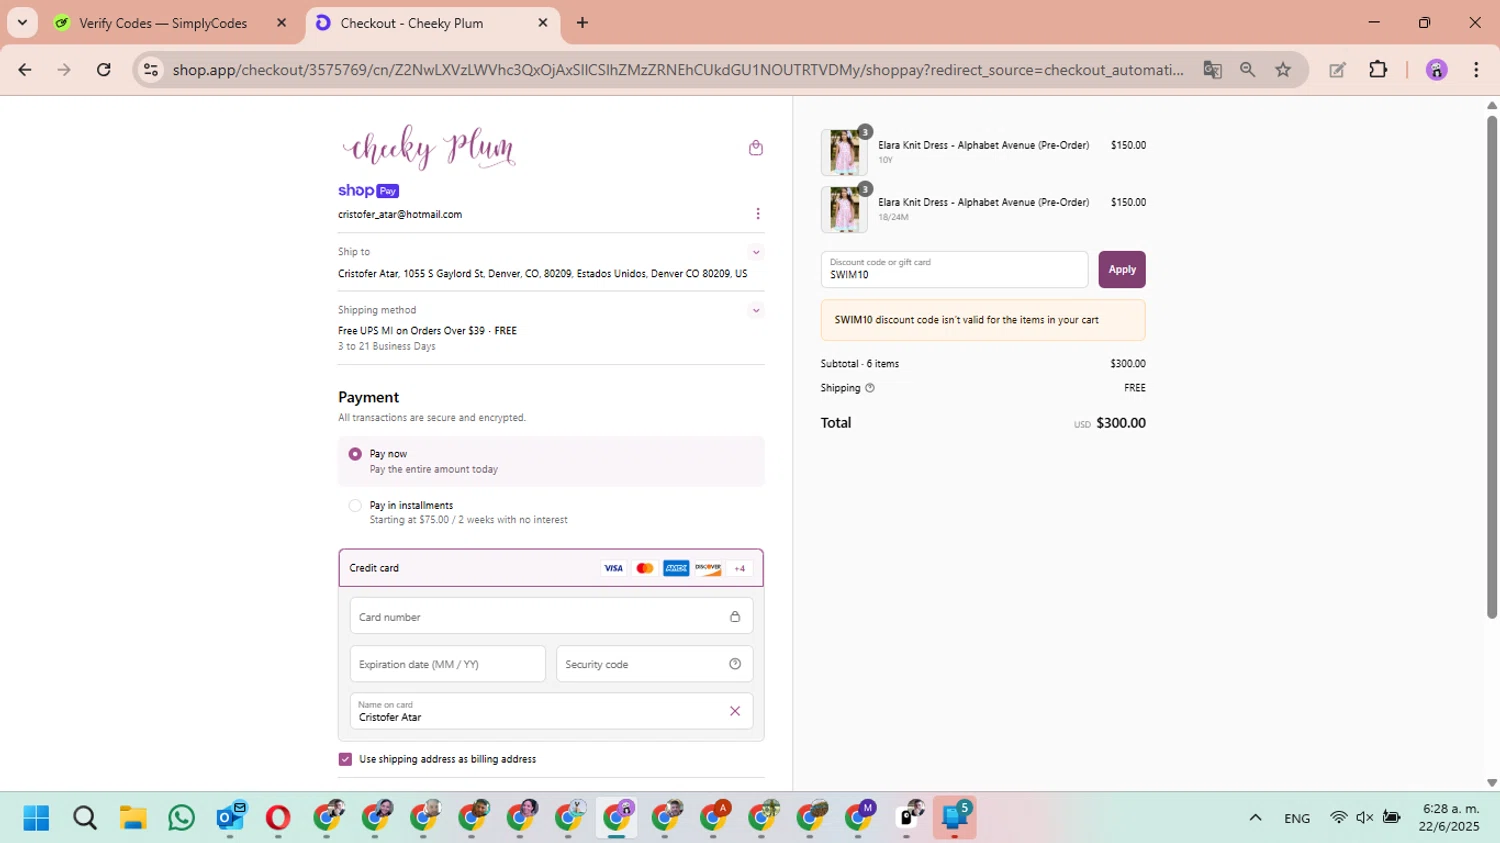
Task: Show security code help icon
Action: (735, 664)
